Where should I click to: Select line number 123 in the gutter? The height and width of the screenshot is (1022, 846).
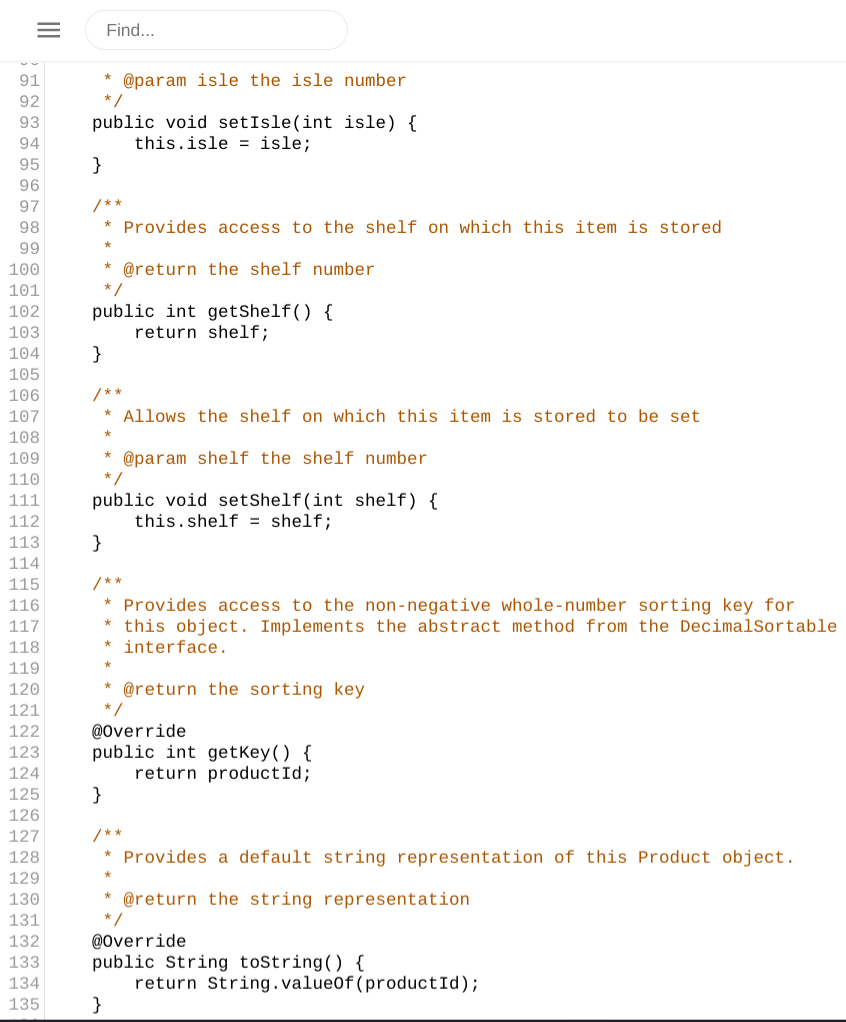(24, 752)
